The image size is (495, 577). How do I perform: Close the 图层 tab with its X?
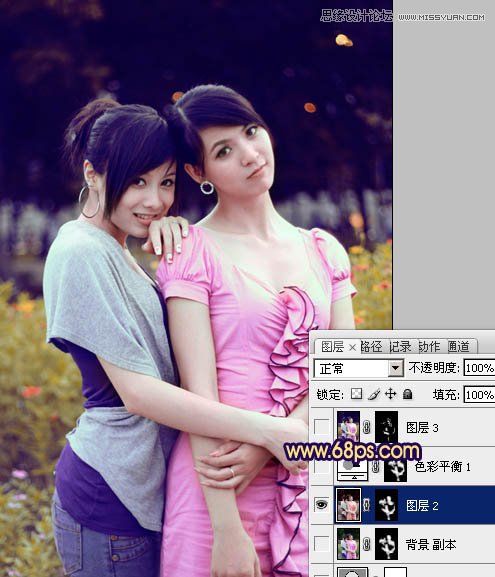coord(352,347)
